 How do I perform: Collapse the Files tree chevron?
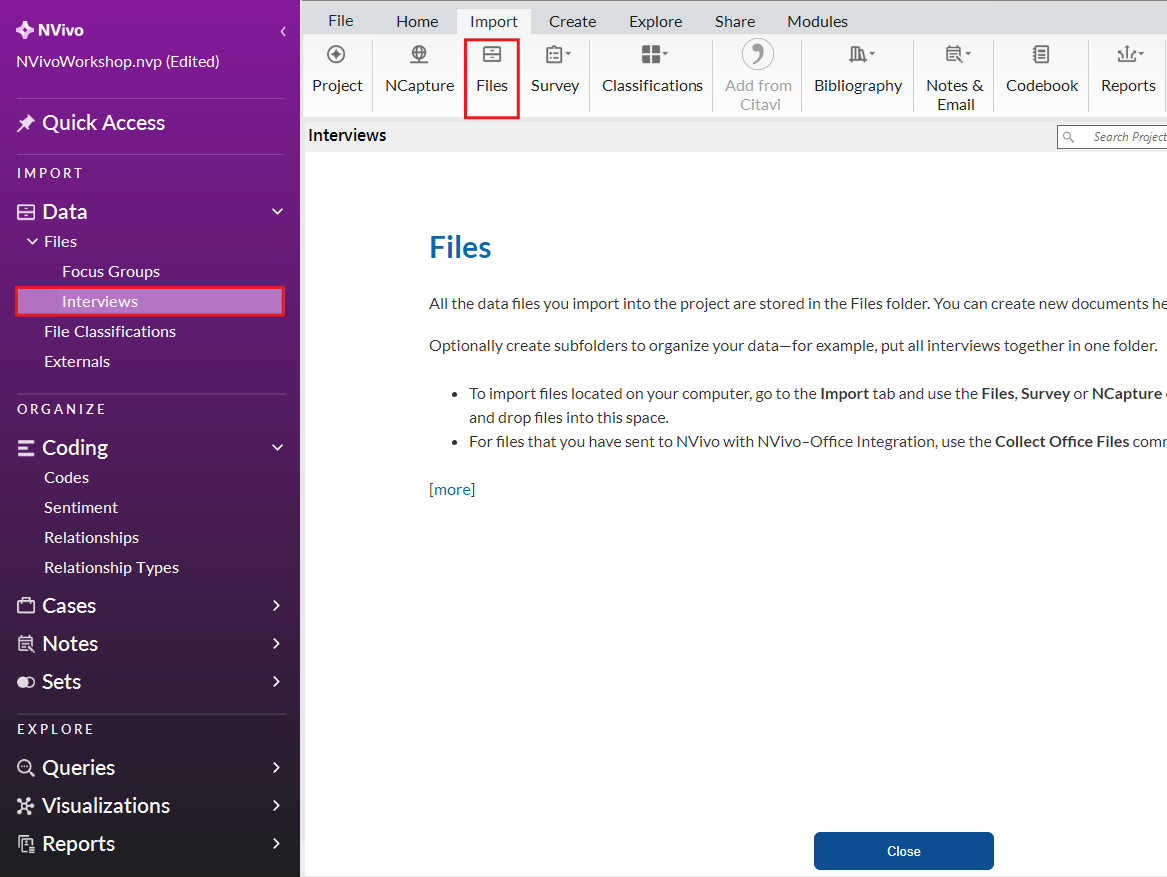pos(32,241)
